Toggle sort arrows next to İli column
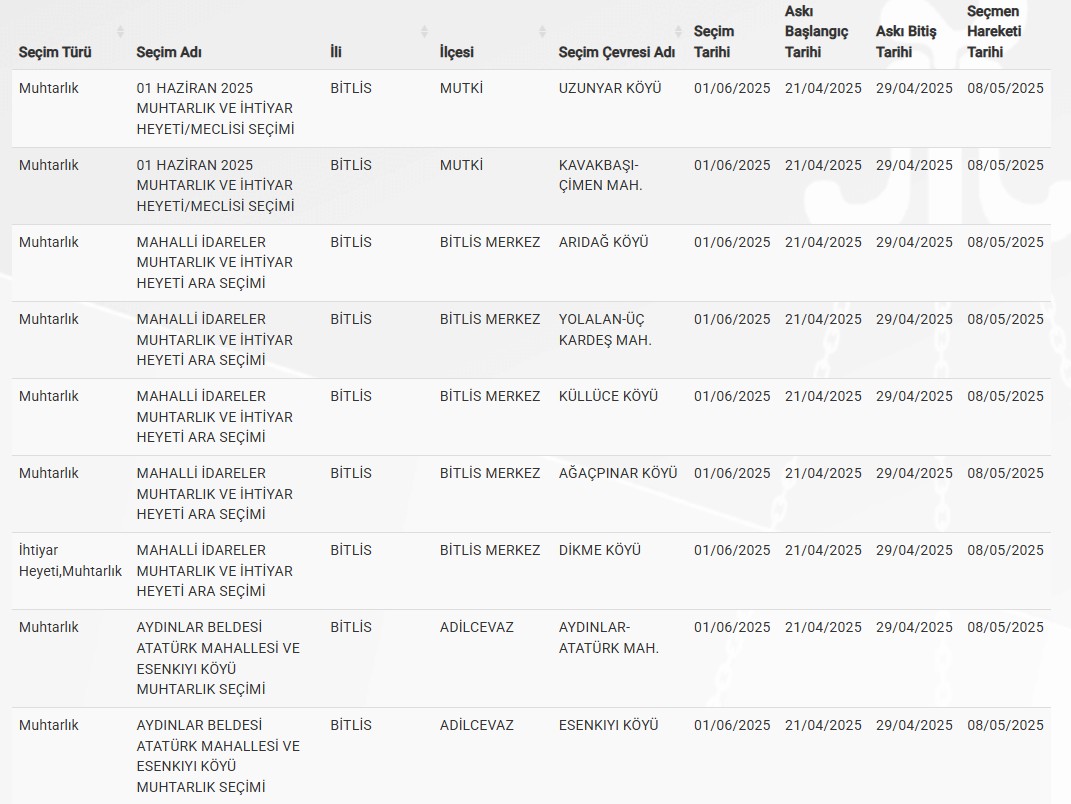 click(x=424, y=32)
